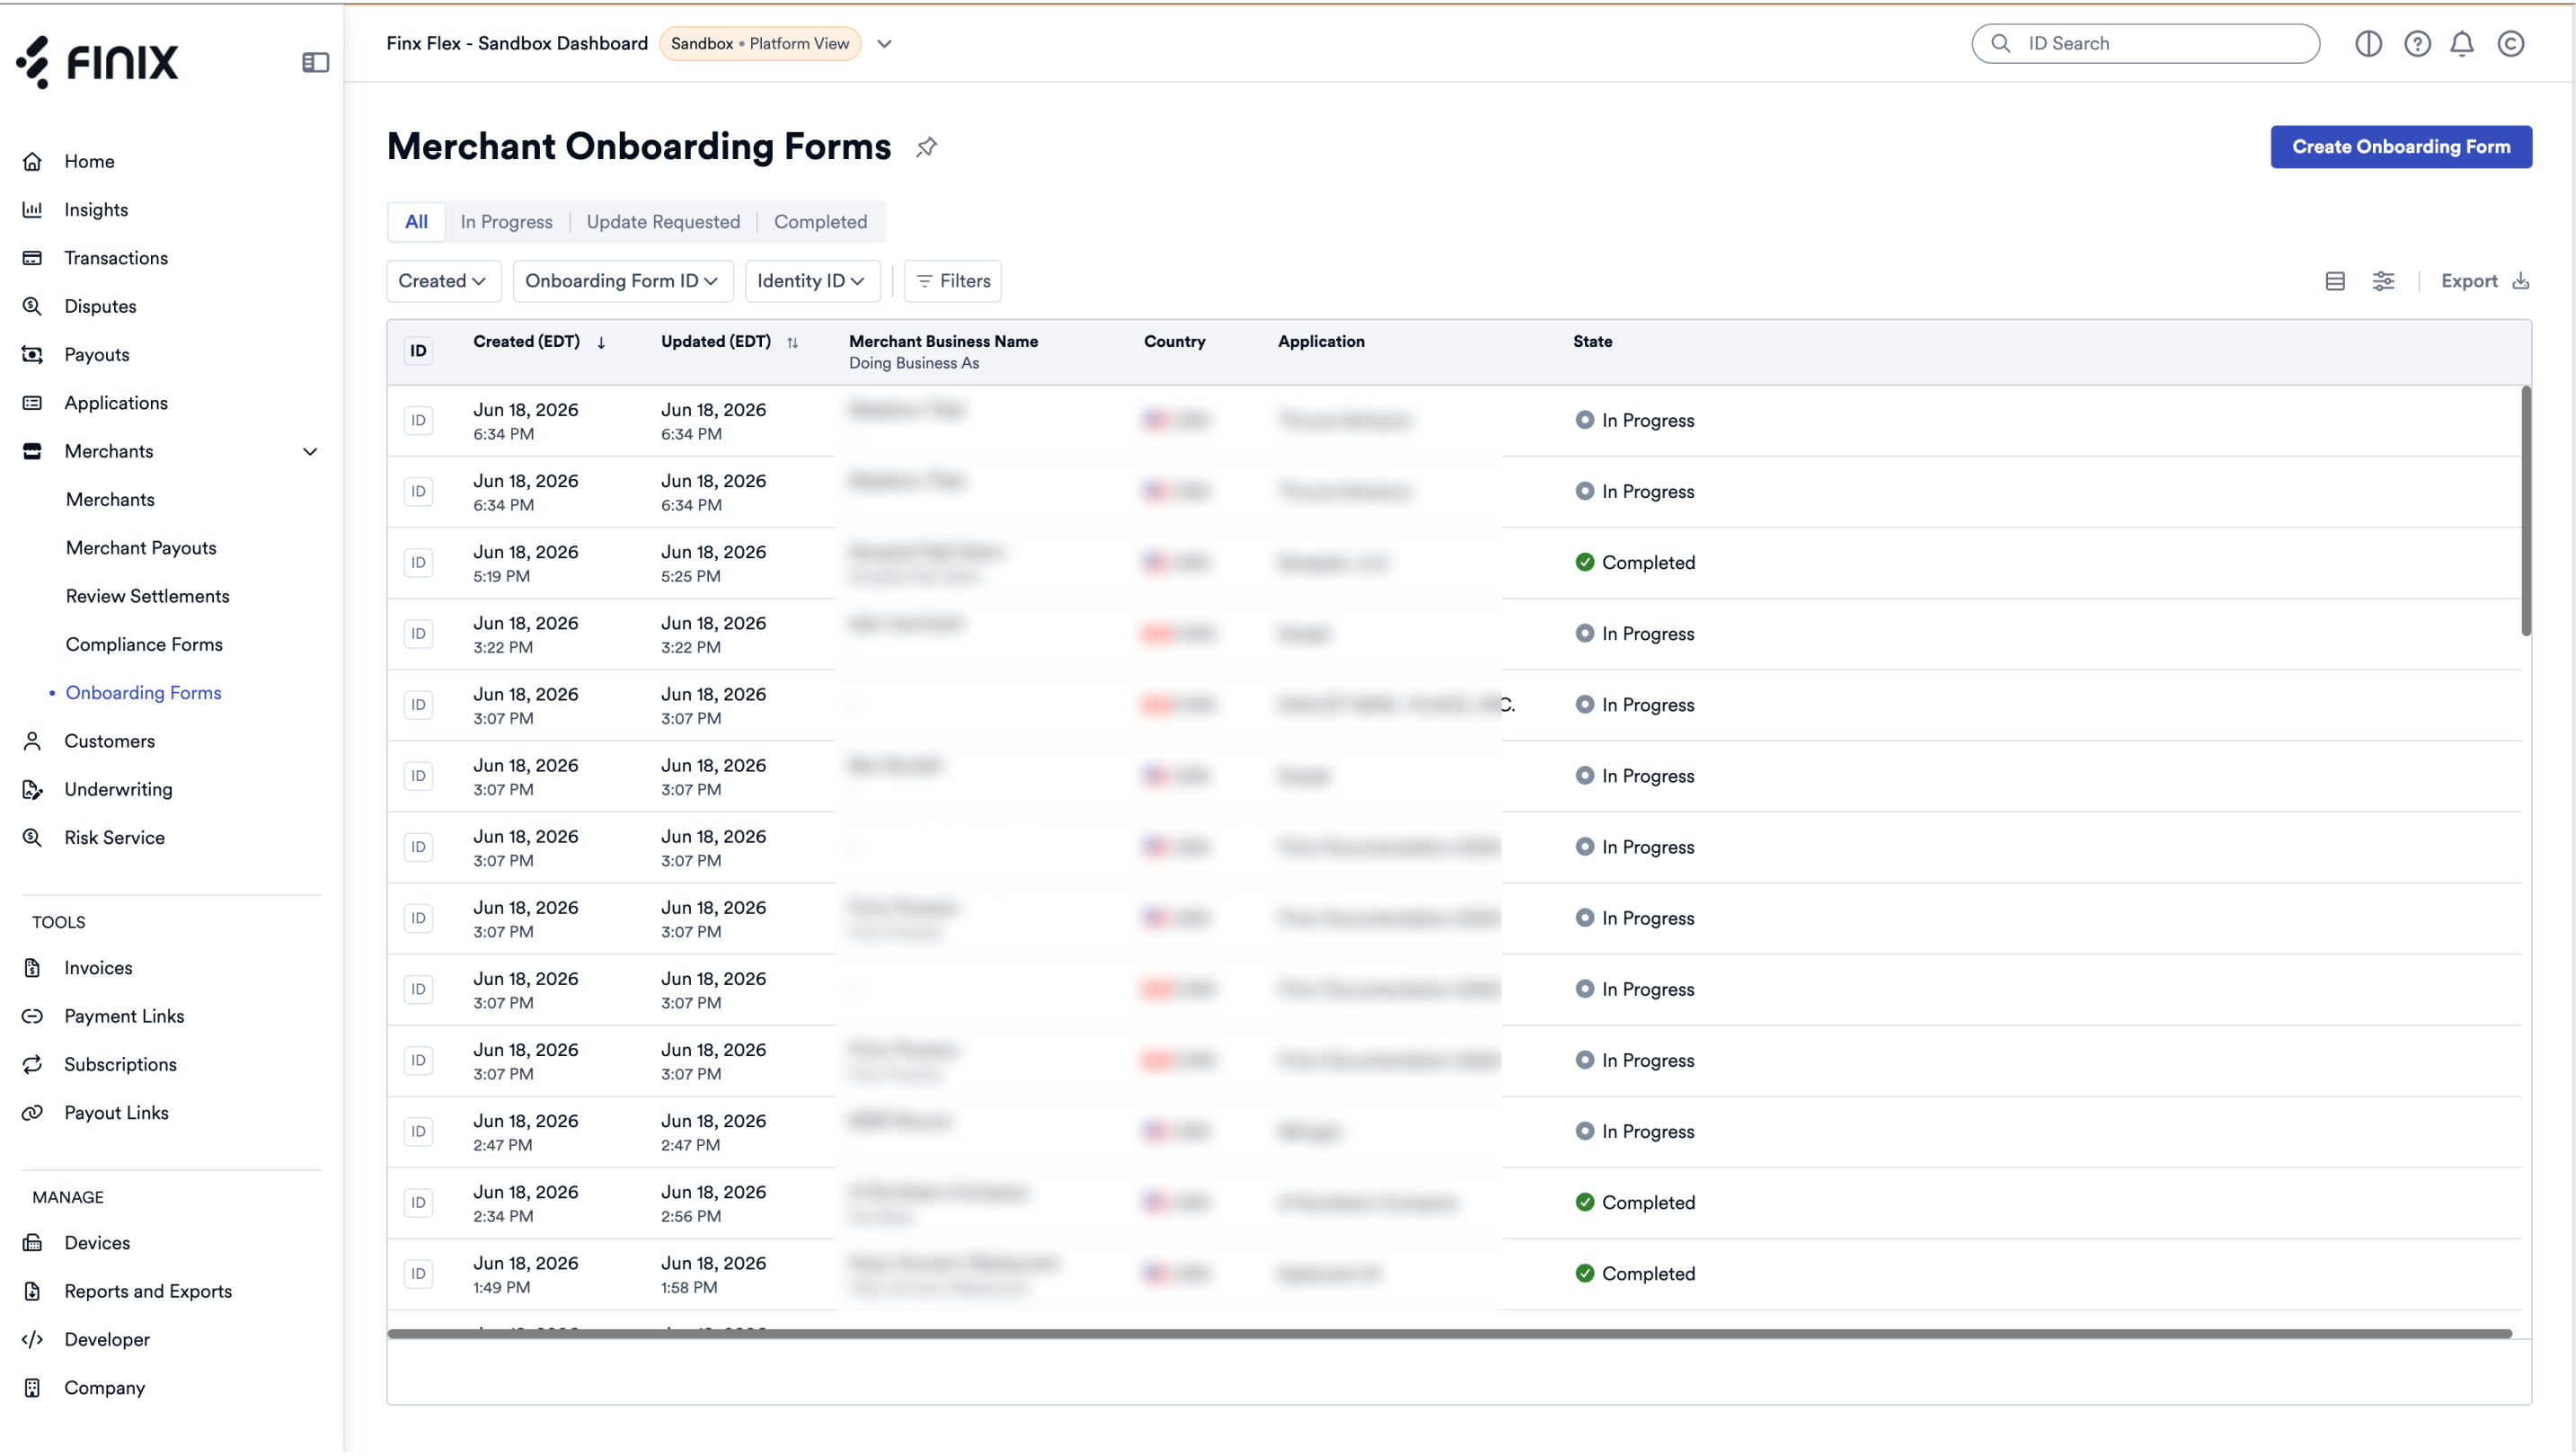The height and width of the screenshot is (1456, 2576).
Task: Click the Export button label
Action: click(2469, 281)
